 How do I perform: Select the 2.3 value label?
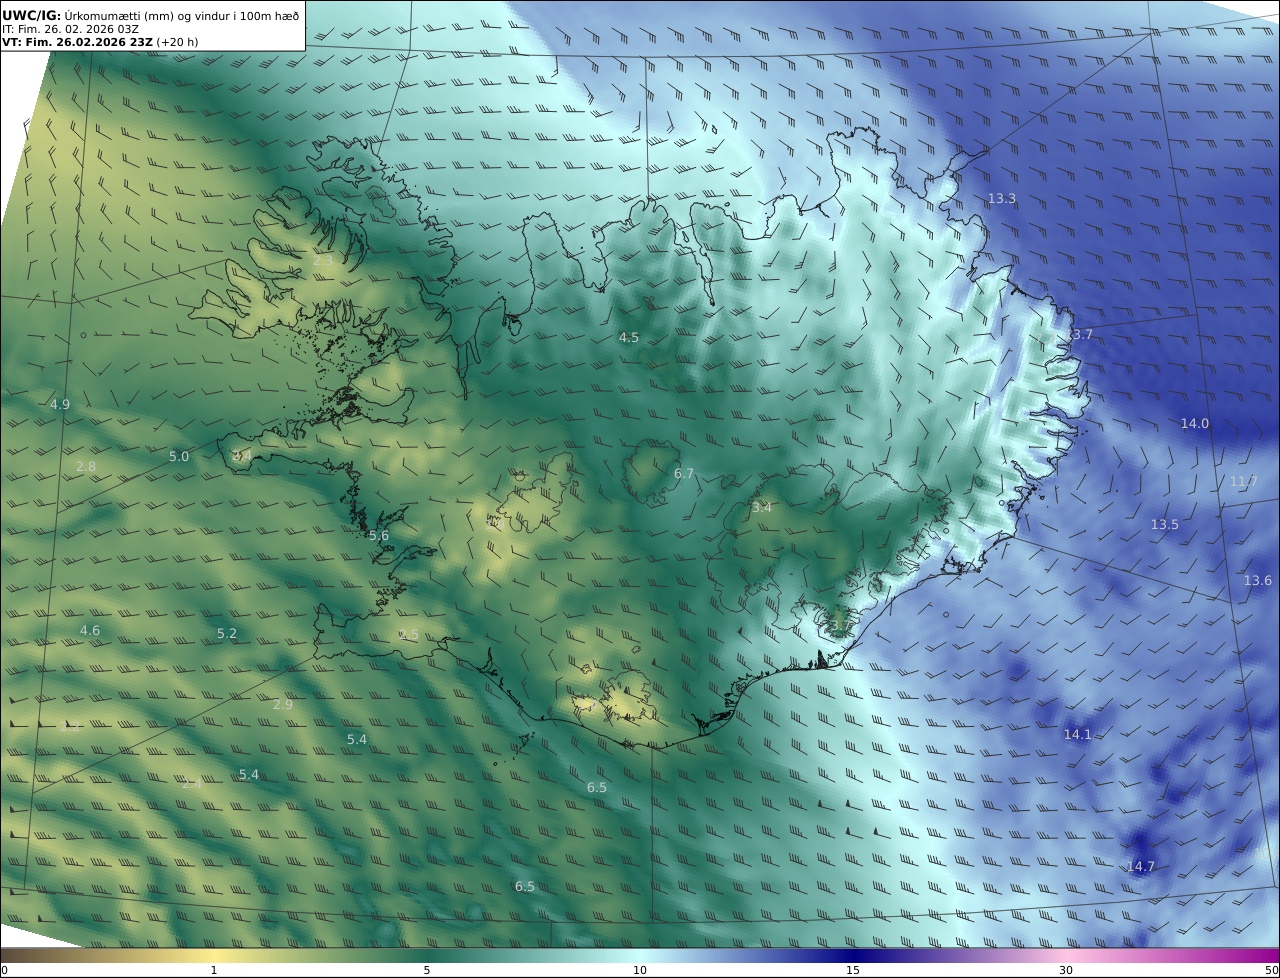323,261
